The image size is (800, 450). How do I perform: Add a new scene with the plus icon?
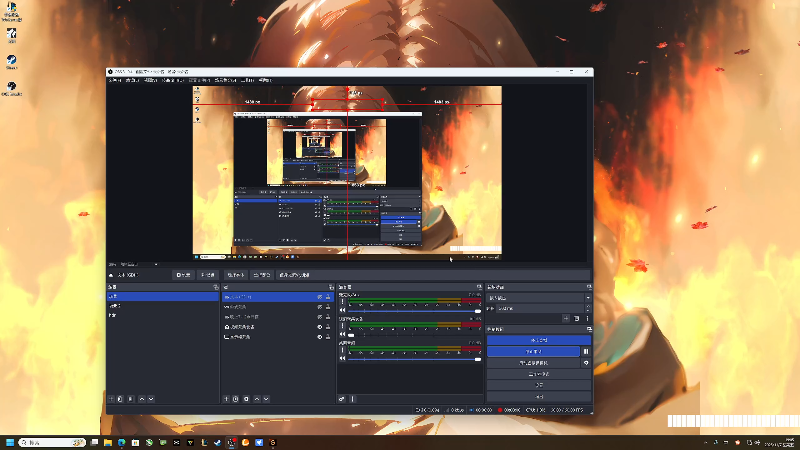[111, 399]
